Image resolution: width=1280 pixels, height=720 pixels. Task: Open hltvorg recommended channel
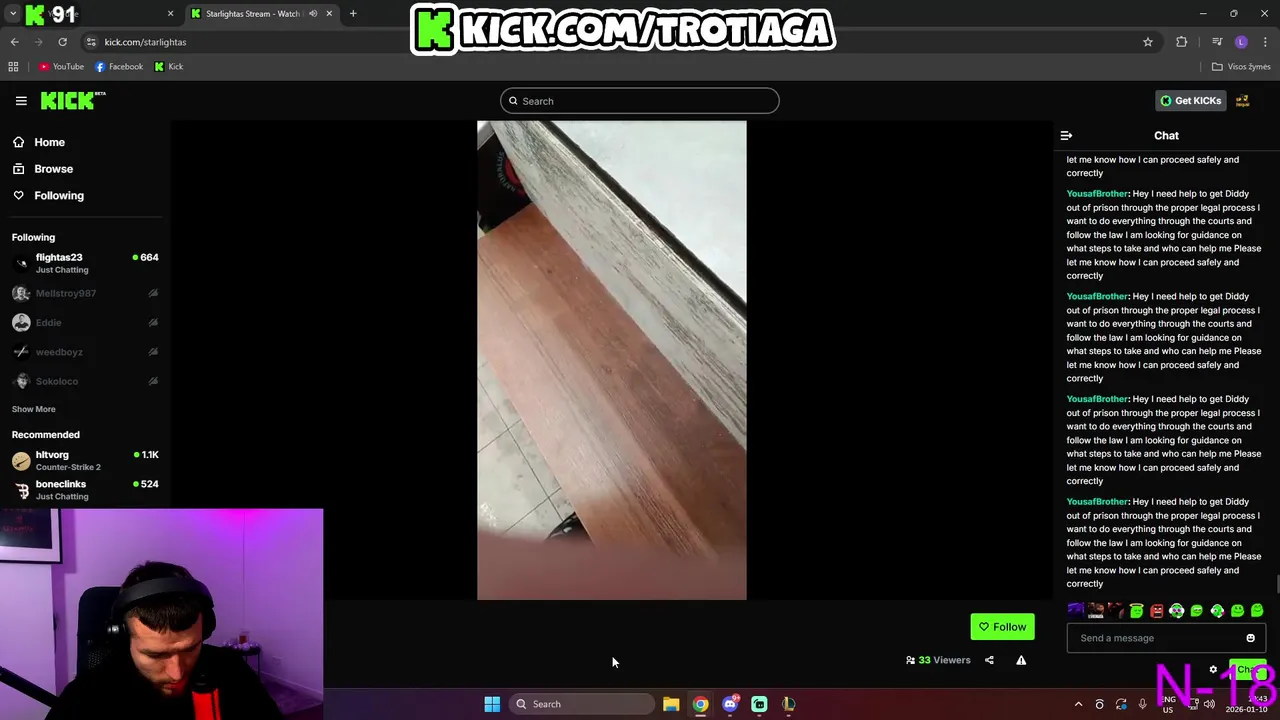point(85,460)
